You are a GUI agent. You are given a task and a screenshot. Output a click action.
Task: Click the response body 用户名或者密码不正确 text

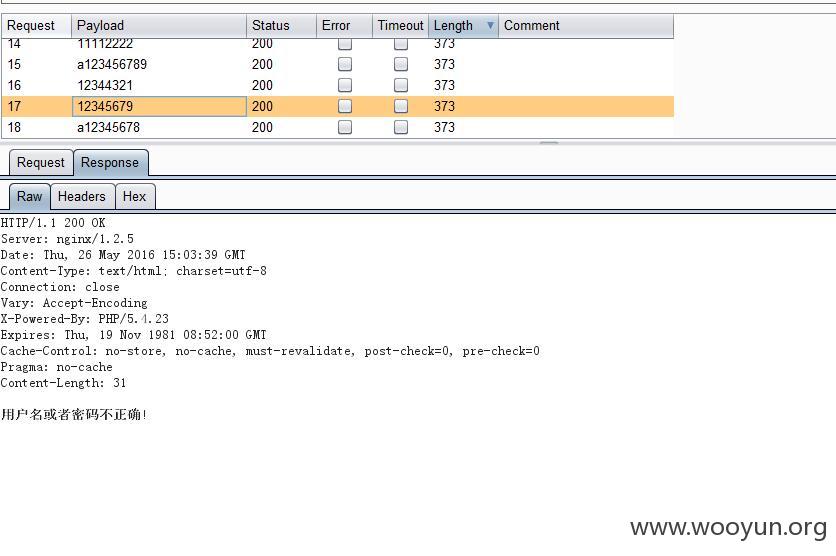pyautogui.click(x=74, y=415)
